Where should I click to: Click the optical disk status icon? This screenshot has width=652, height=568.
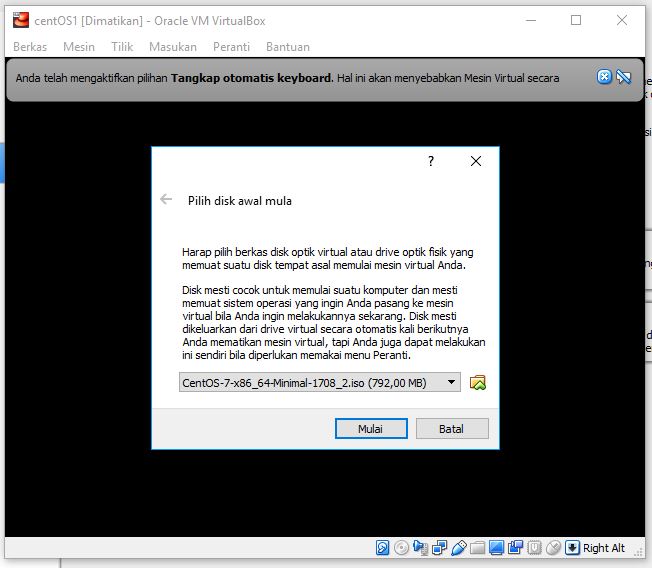(401, 548)
